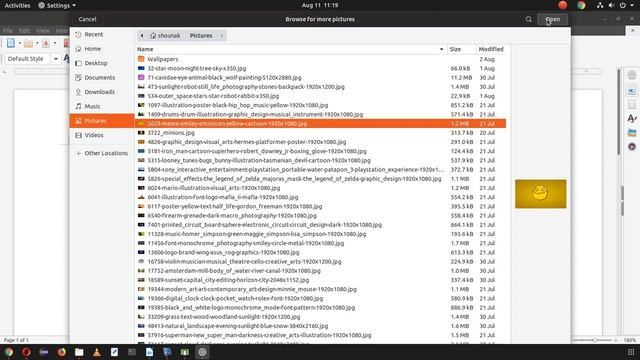Select 2629-meme-smiley-emoticon-yellow-cartoon file
Image resolution: width=640 pixels, height=360 pixels.
coord(320,123)
